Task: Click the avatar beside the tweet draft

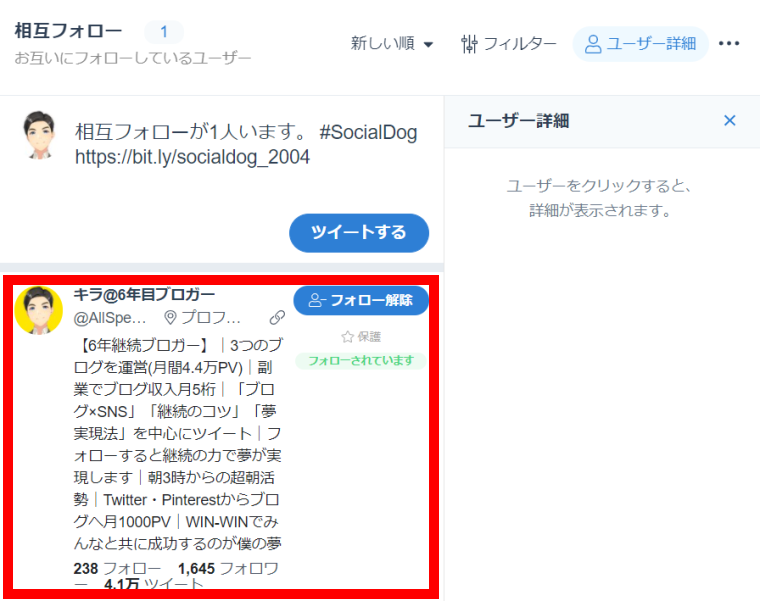Action: pyautogui.click(x=39, y=135)
